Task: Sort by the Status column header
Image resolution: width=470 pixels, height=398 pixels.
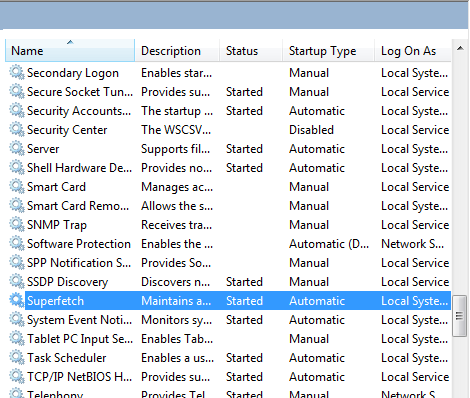Action: [x=251, y=51]
